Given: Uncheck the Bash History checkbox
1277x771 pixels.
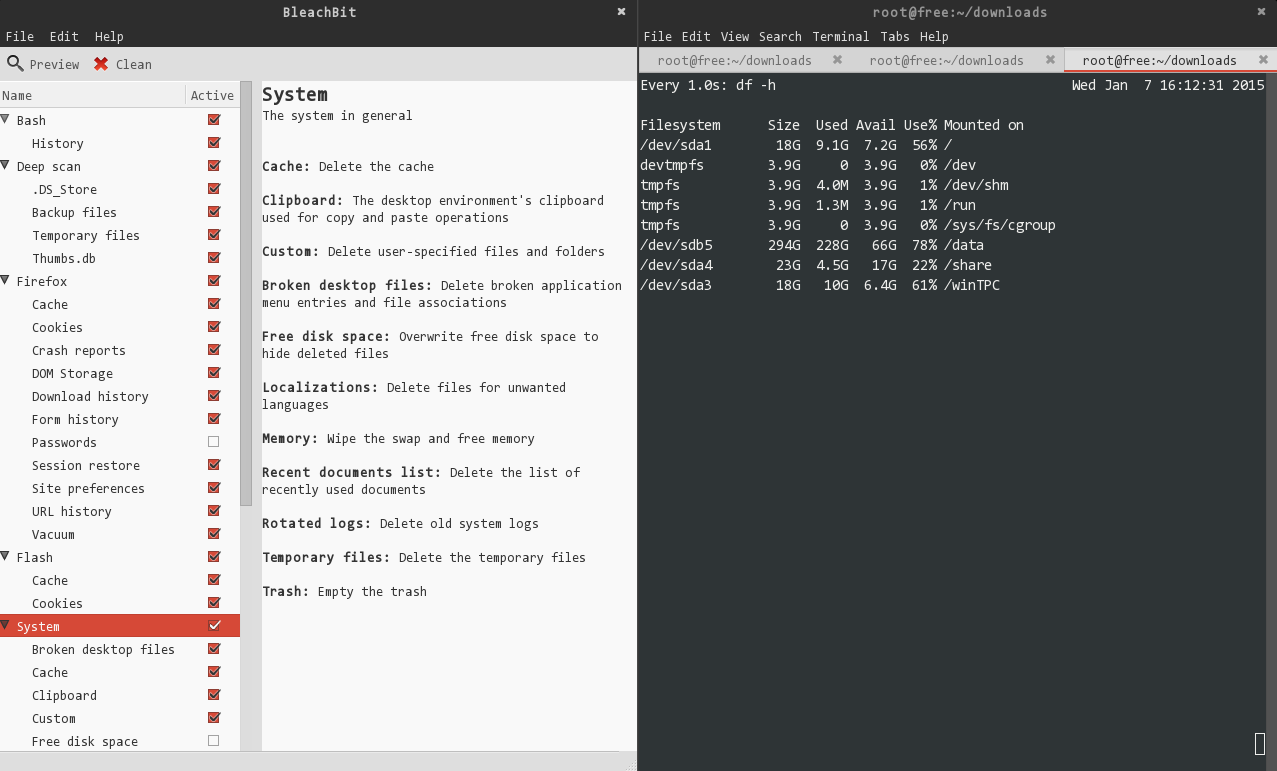Looking at the screenshot, I should [x=213, y=143].
